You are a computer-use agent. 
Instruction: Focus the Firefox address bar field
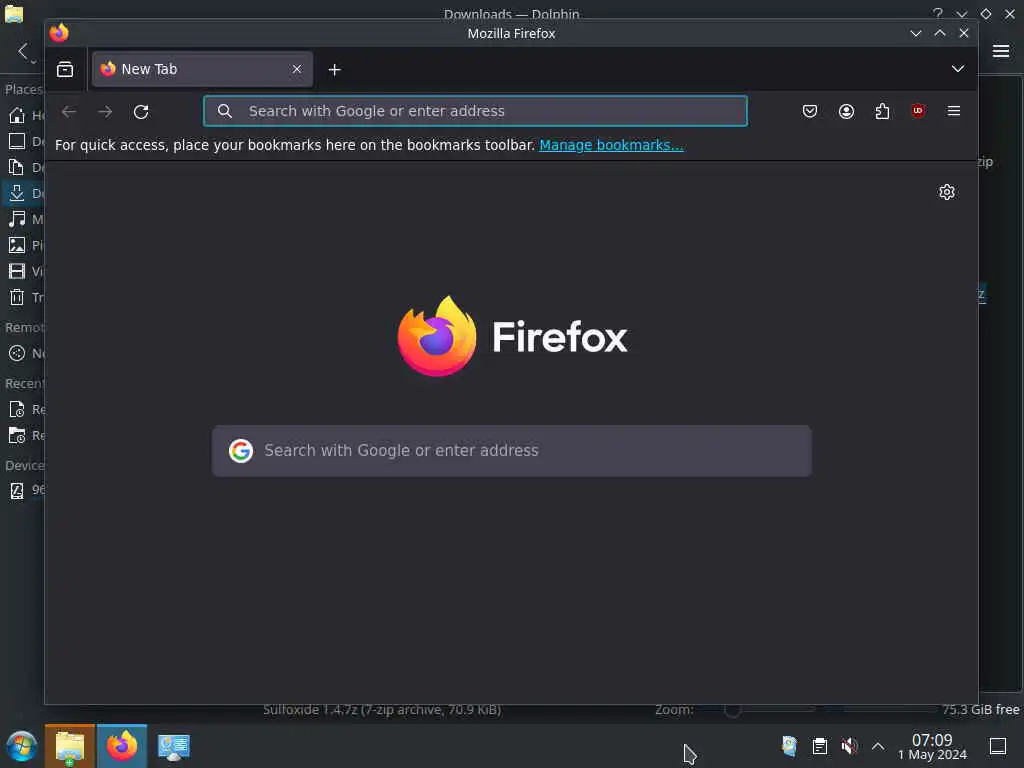click(475, 111)
